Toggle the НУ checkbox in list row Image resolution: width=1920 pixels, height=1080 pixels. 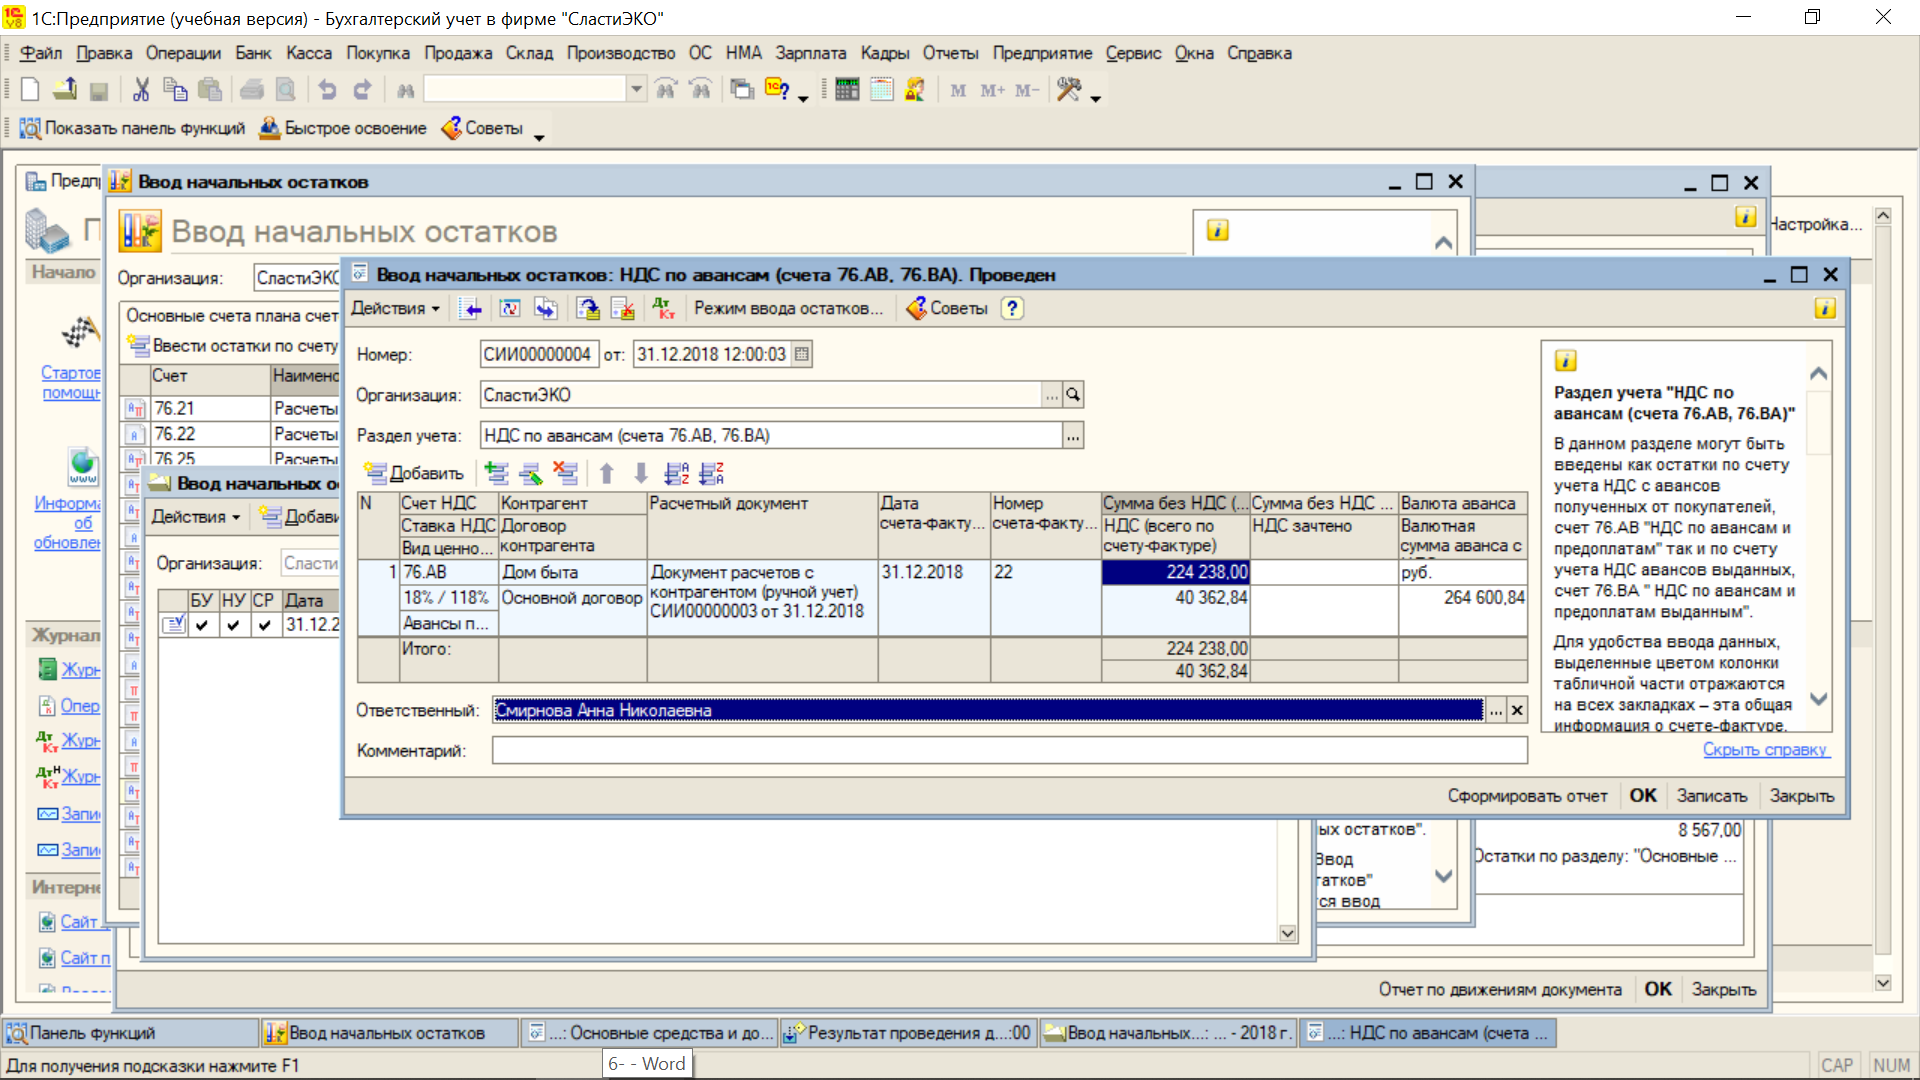(x=233, y=625)
